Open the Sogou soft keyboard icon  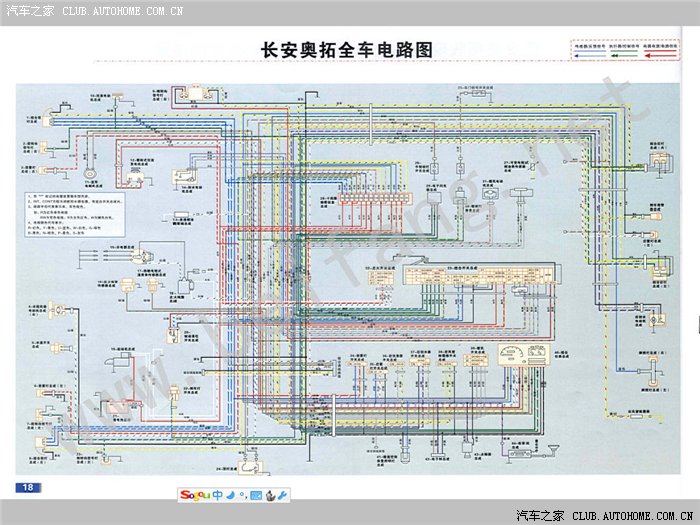[256, 495]
